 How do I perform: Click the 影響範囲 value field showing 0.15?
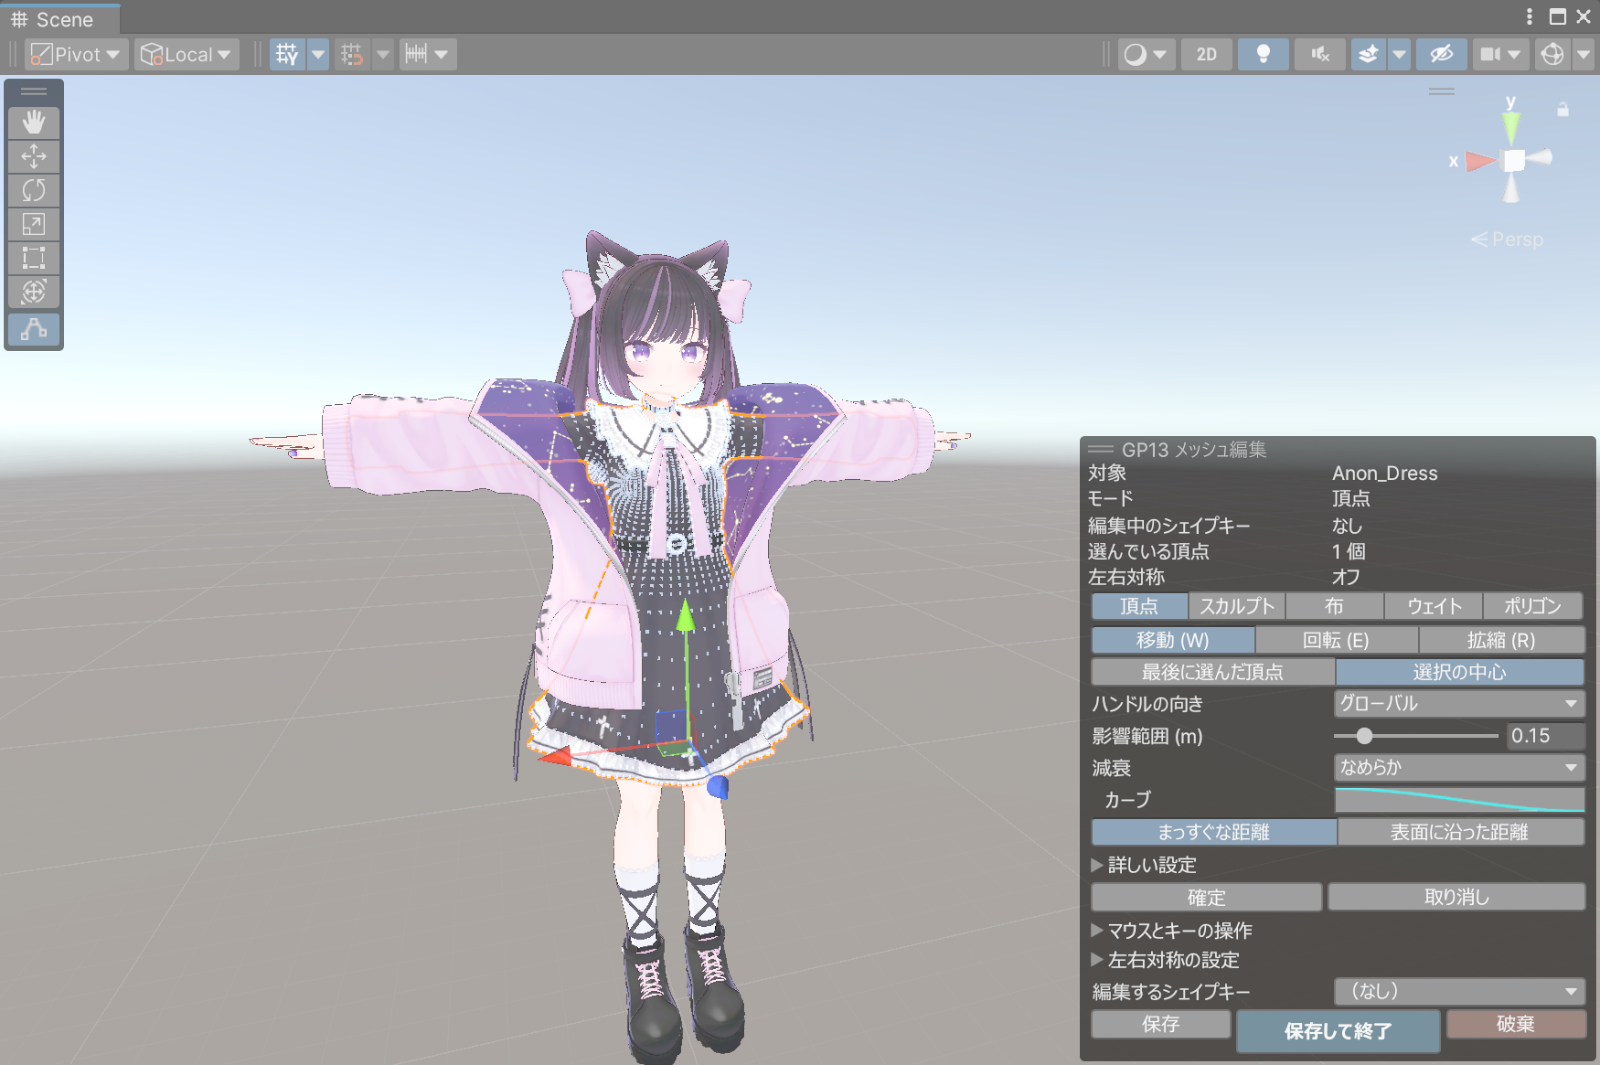pyautogui.click(x=1545, y=736)
